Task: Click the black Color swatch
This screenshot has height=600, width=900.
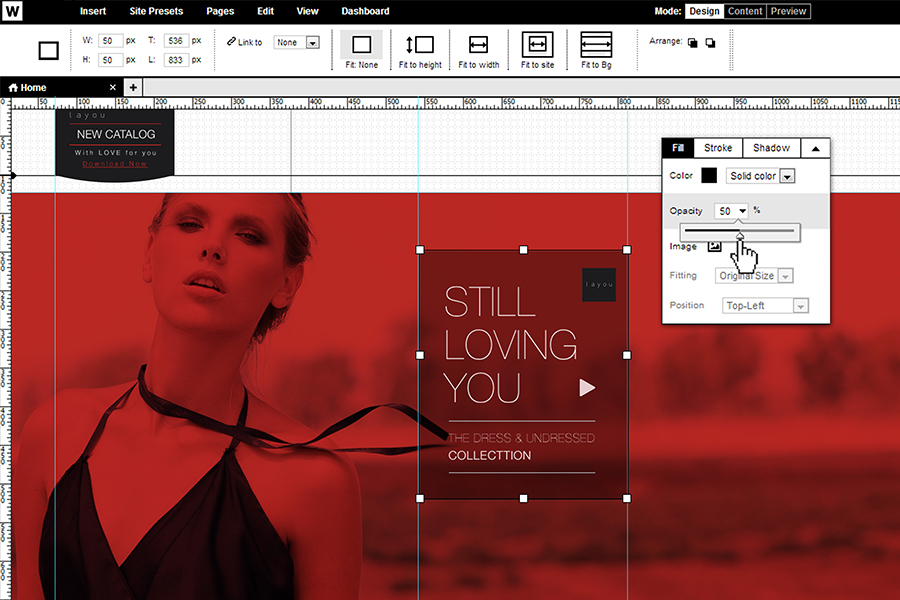Action: pyautogui.click(x=709, y=176)
